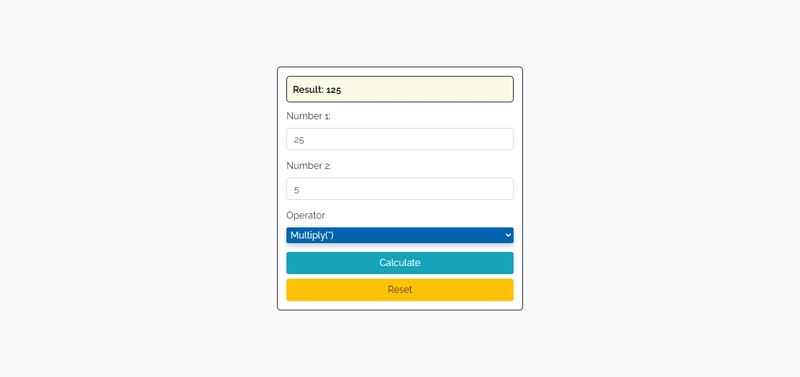Screen dimensions: 800x377
Task: Click the Result: 125 output box
Action: tap(399, 89)
